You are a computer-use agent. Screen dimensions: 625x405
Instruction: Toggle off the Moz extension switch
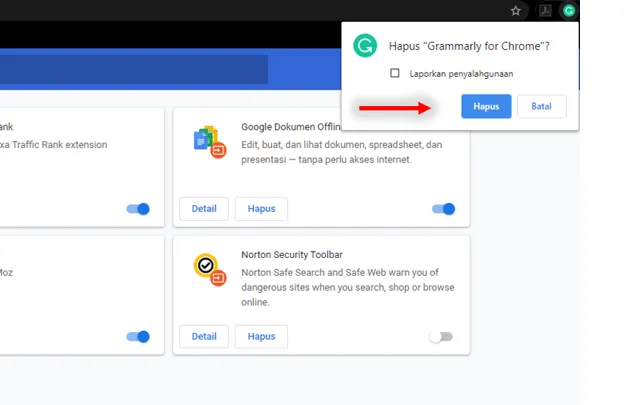tap(138, 337)
